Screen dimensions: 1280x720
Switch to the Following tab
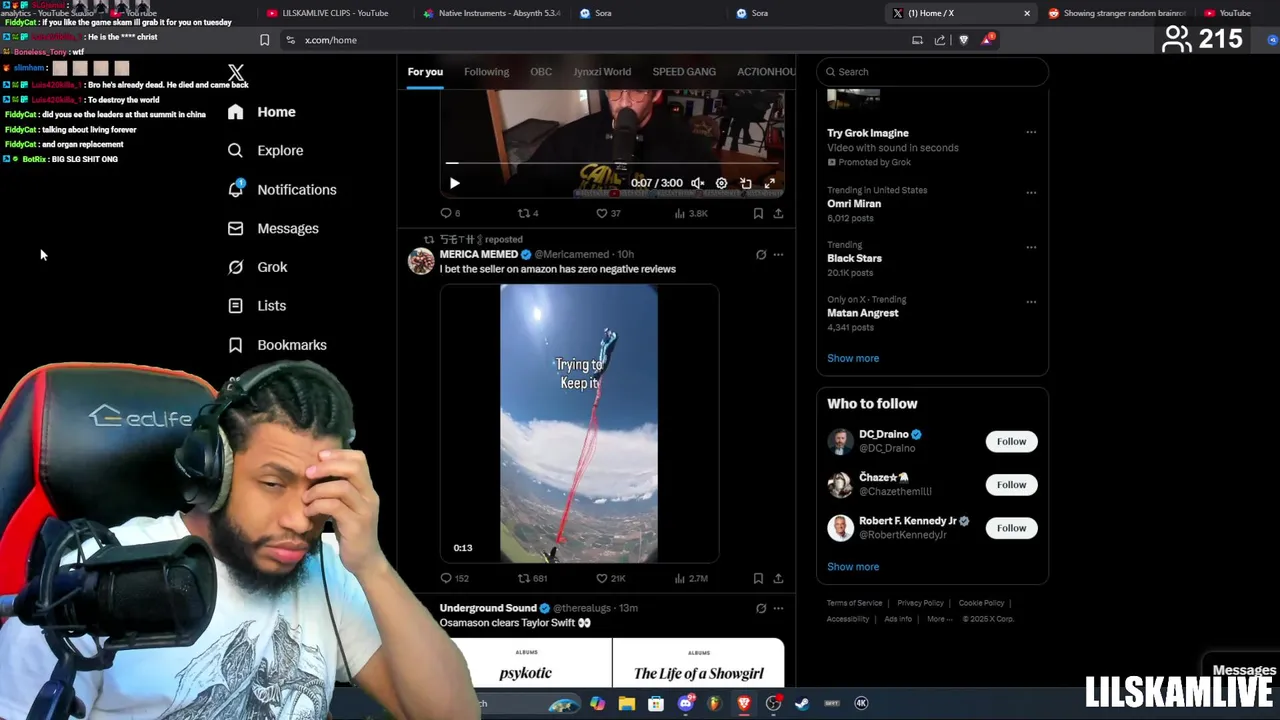(x=486, y=72)
